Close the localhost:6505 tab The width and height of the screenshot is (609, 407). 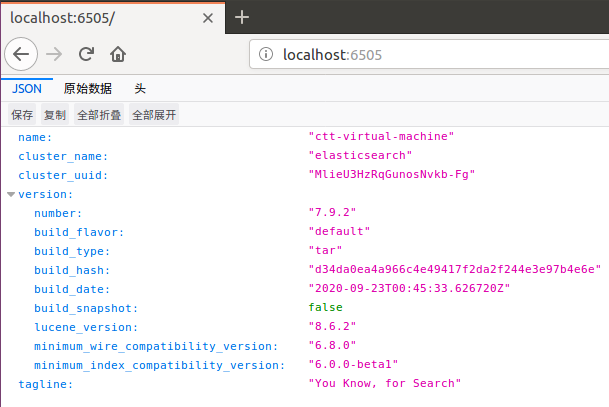click(208, 18)
